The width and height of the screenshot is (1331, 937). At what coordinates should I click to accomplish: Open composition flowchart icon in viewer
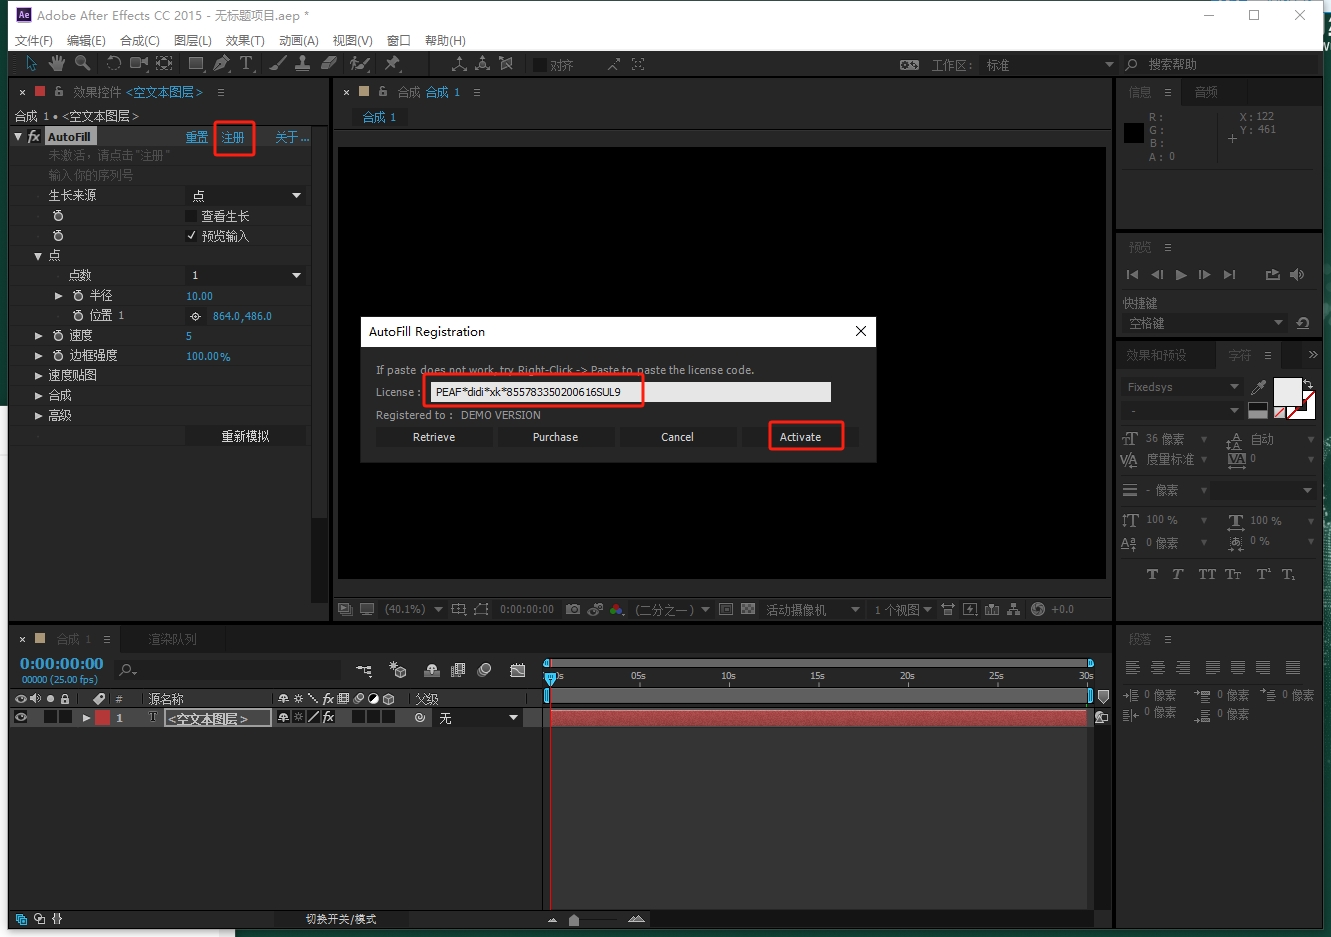pyautogui.click(x=1014, y=609)
